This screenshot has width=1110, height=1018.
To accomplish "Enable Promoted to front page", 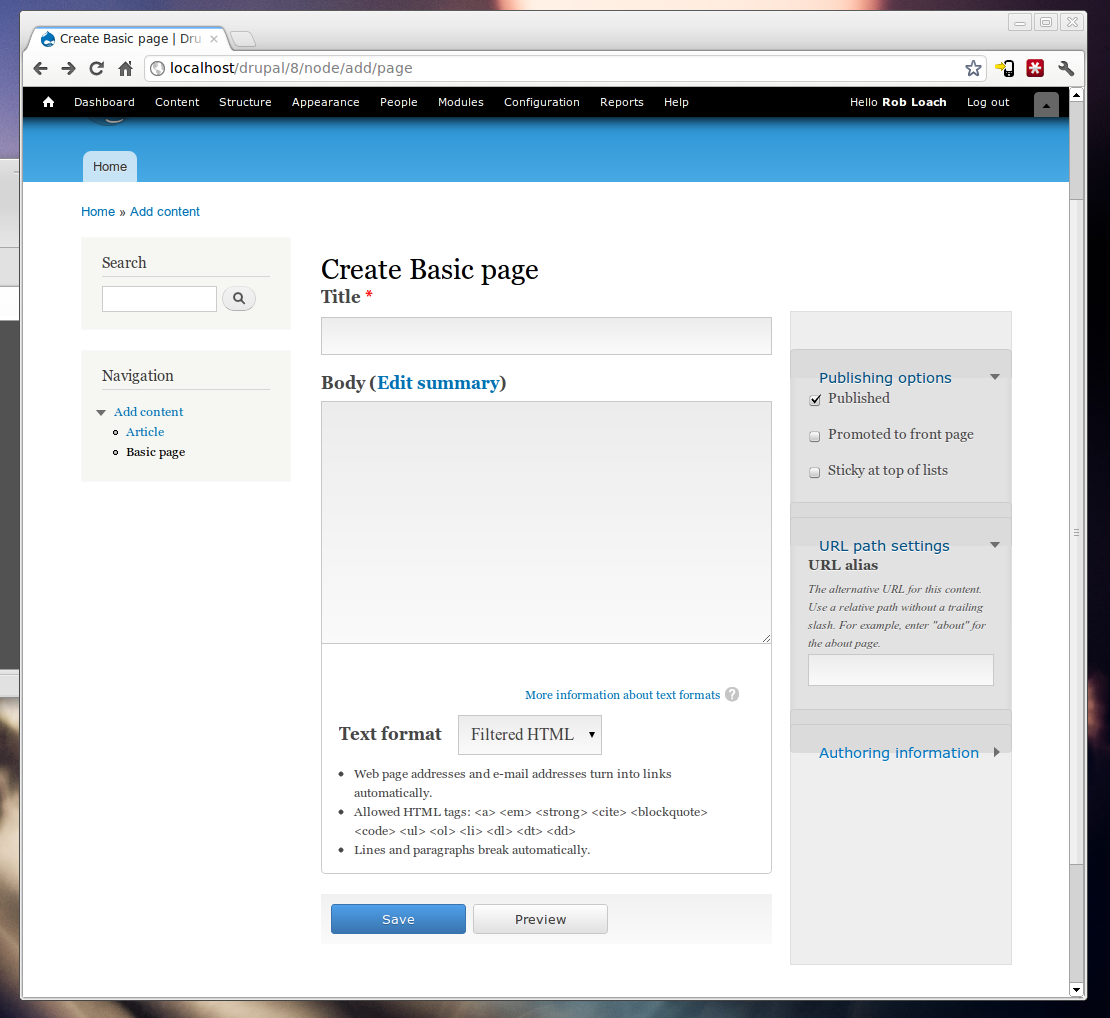I will 815,436.
